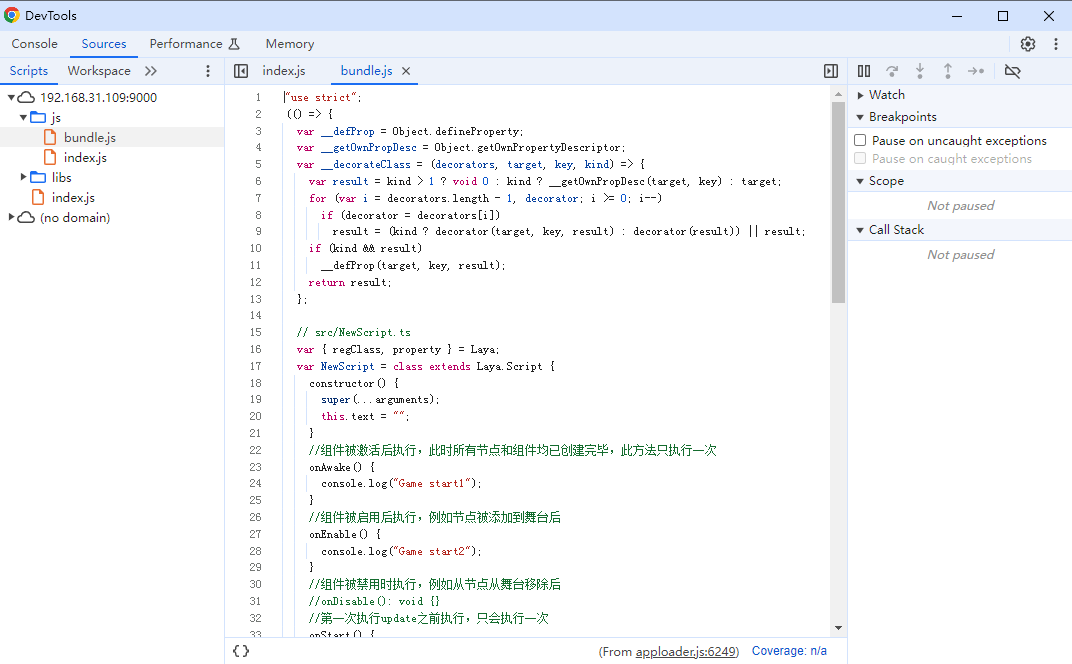Viewport: 1072px width, 664px height.
Task: Hide the debugger sidebar panel
Action: [x=831, y=71]
